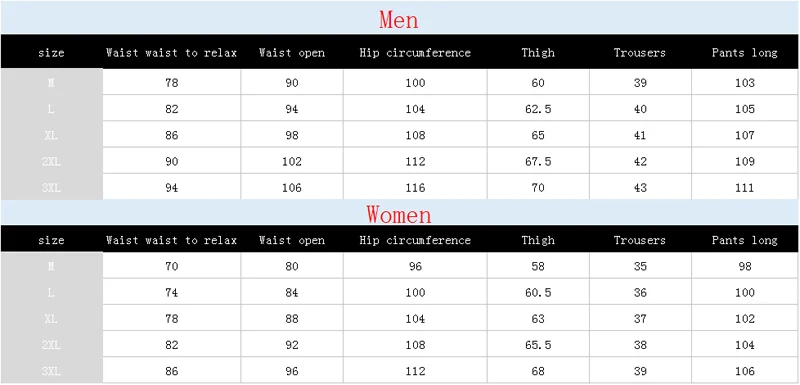Select Women's M waist value 70

172,266
